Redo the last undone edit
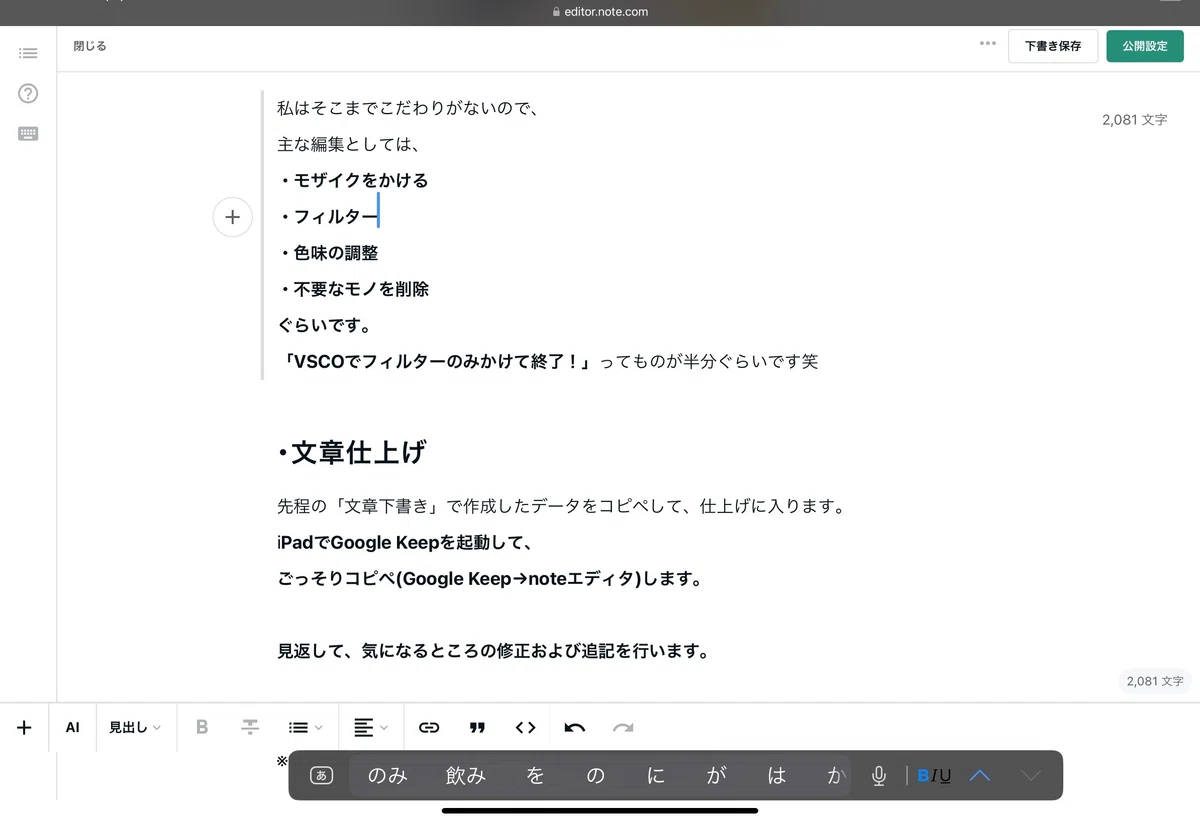 [x=623, y=728]
